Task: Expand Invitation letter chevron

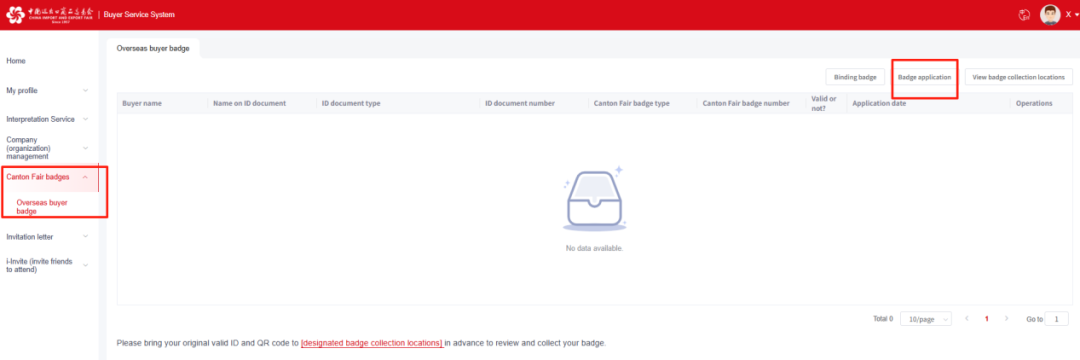Action: click(85, 237)
